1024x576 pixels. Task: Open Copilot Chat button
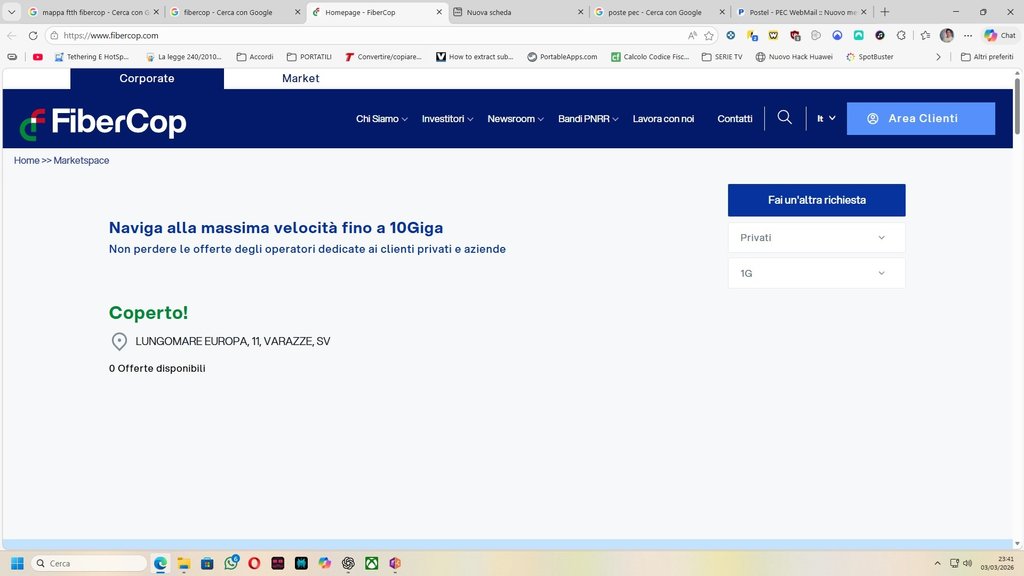[x=1000, y=35]
